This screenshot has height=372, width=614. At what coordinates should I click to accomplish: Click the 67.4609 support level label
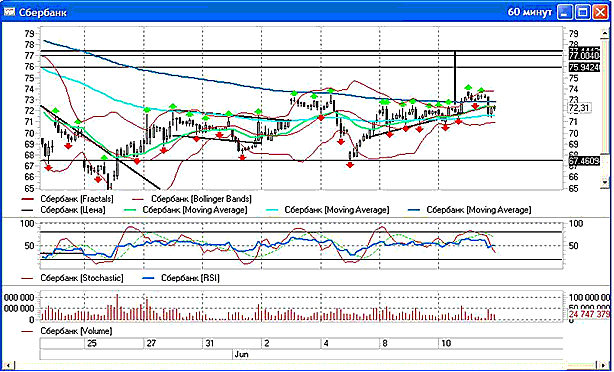coord(584,161)
